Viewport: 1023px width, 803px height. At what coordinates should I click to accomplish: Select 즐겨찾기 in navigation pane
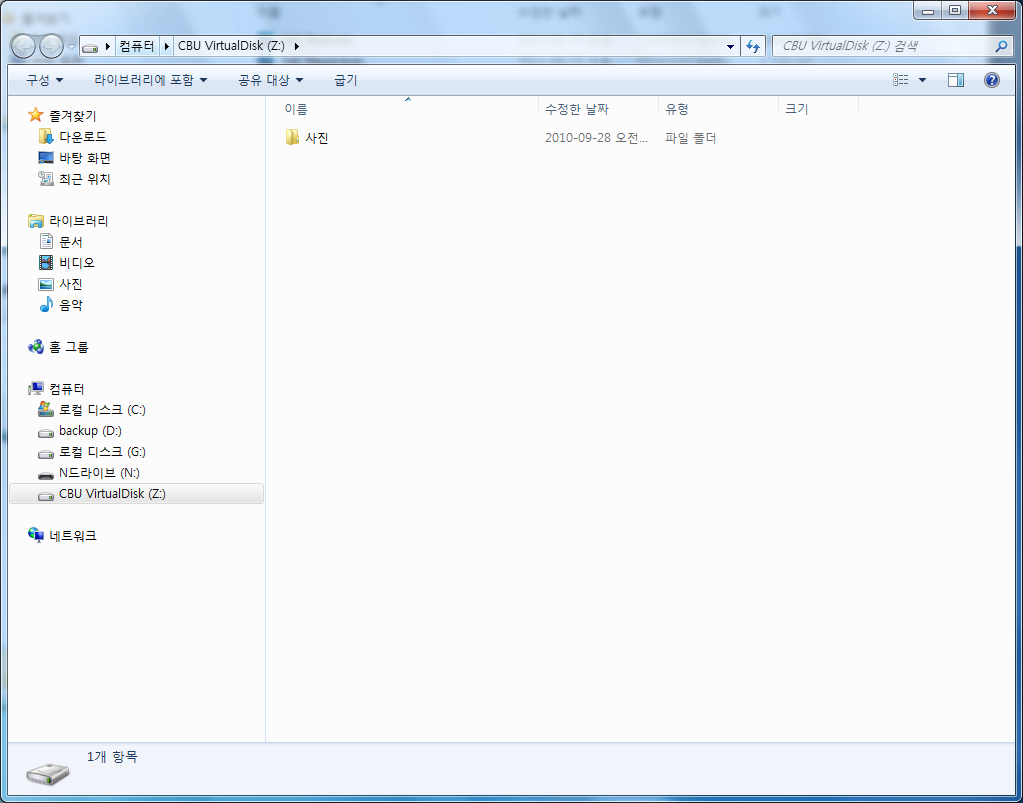pyautogui.click(x=73, y=116)
